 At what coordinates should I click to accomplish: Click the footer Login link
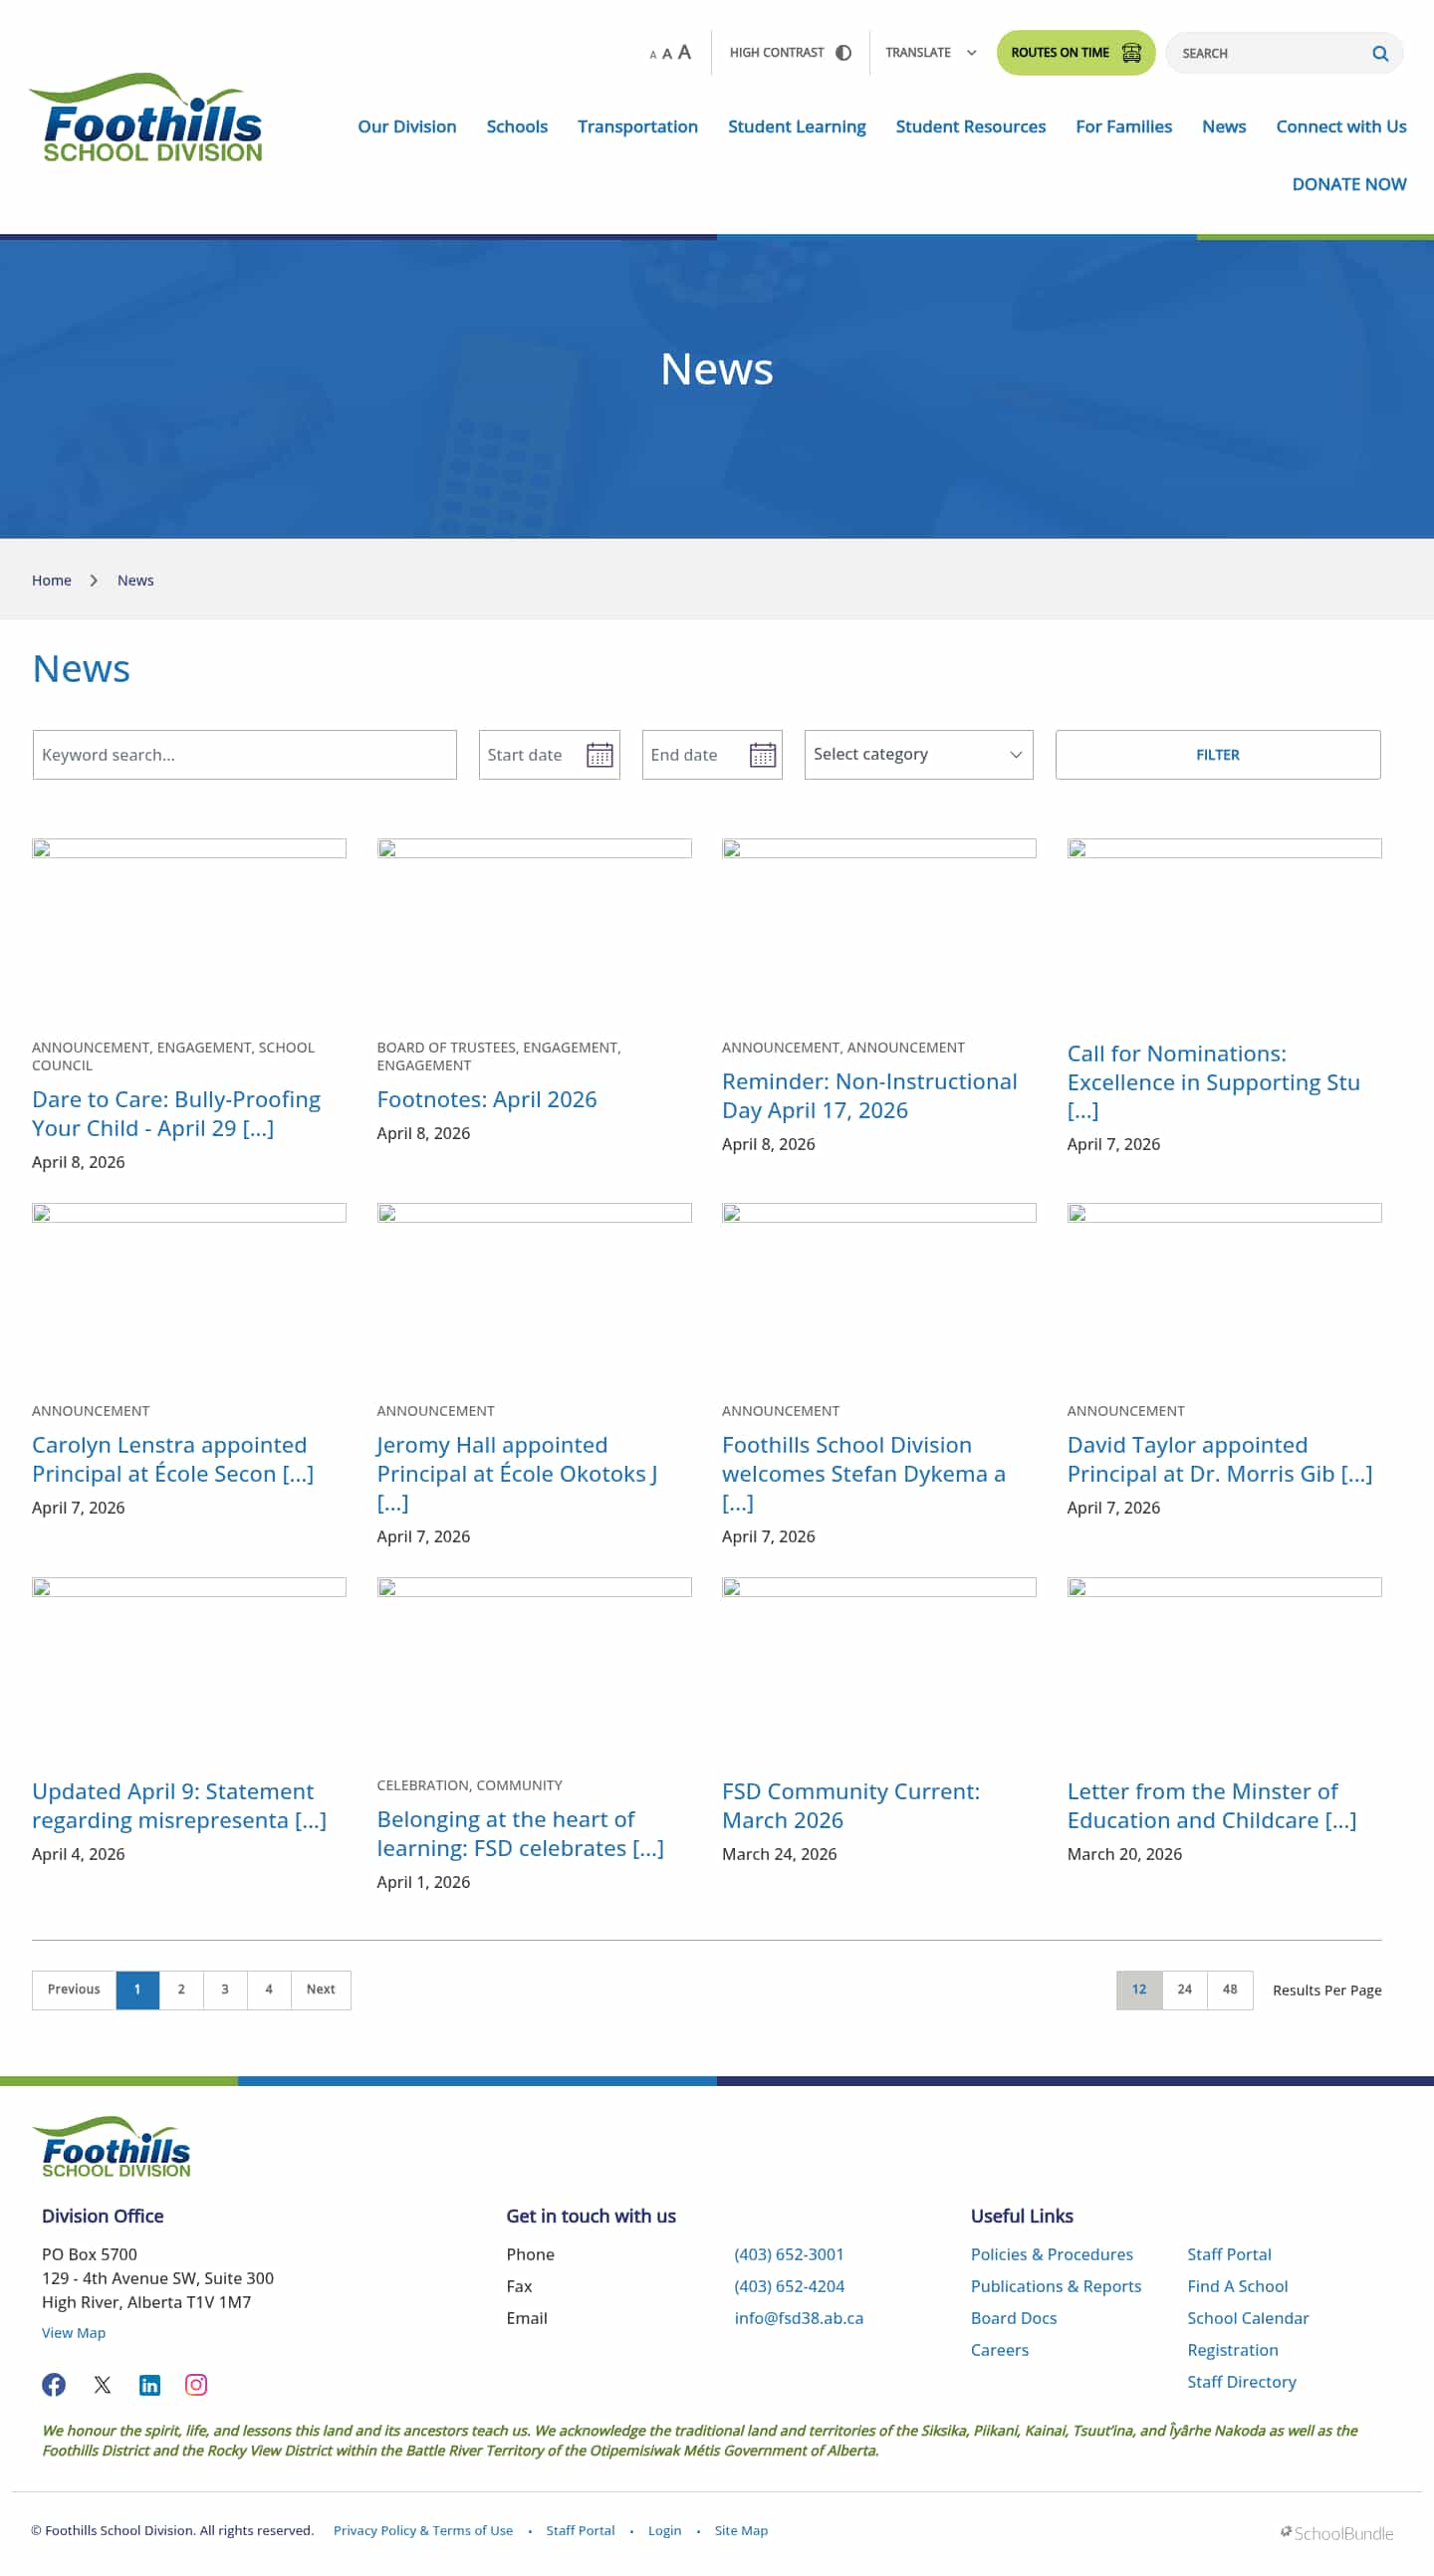pos(664,2530)
